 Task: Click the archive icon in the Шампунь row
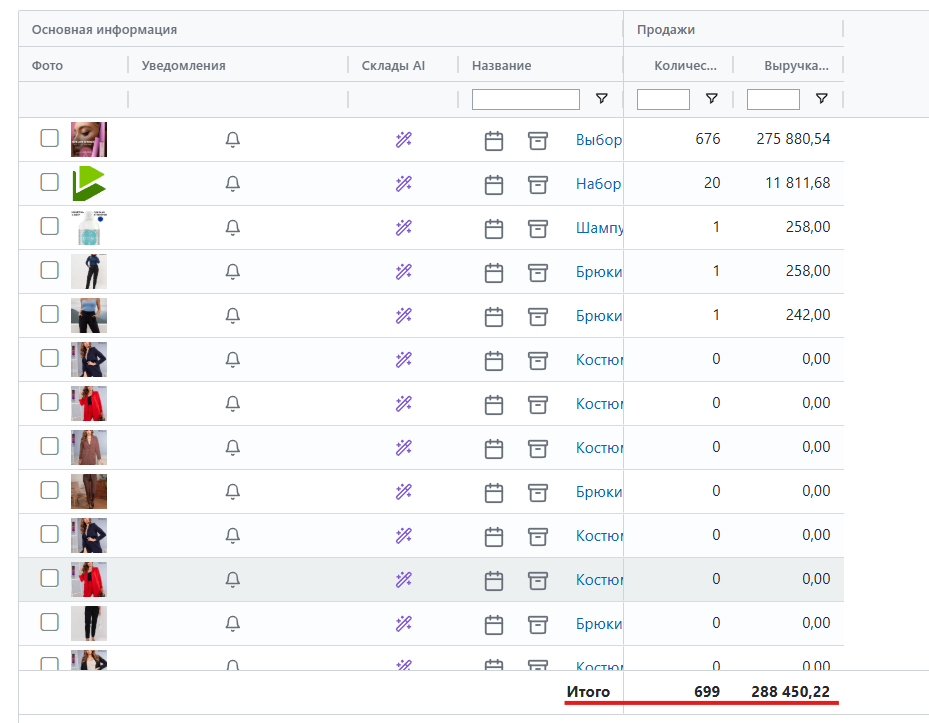(x=538, y=229)
